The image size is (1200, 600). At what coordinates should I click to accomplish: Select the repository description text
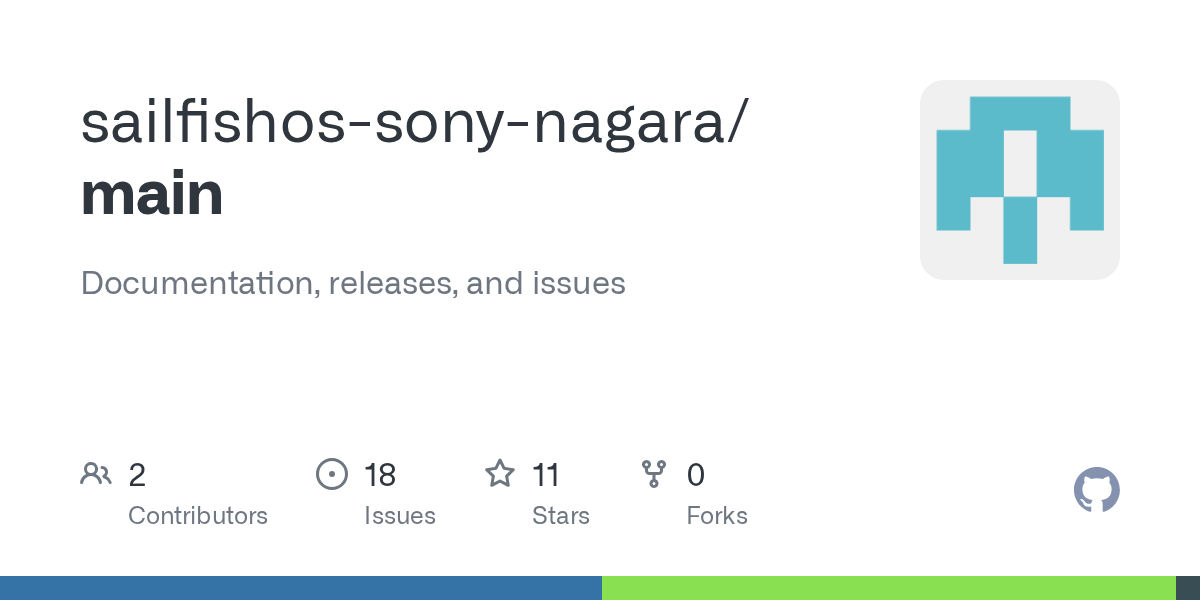(353, 283)
